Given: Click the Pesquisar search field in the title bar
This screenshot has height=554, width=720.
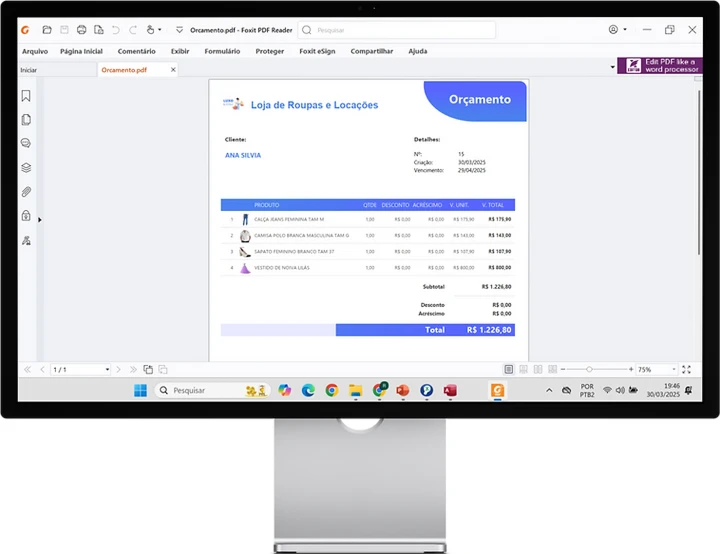Looking at the screenshot, I should pos(400,30).
